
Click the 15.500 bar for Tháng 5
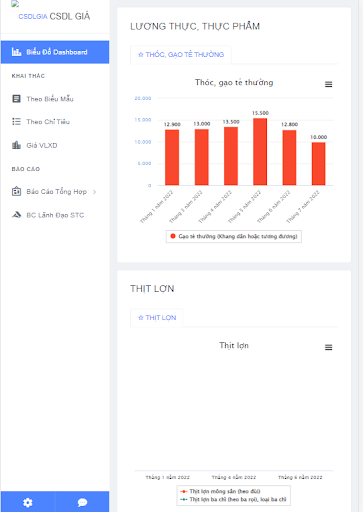coord(260,152)
